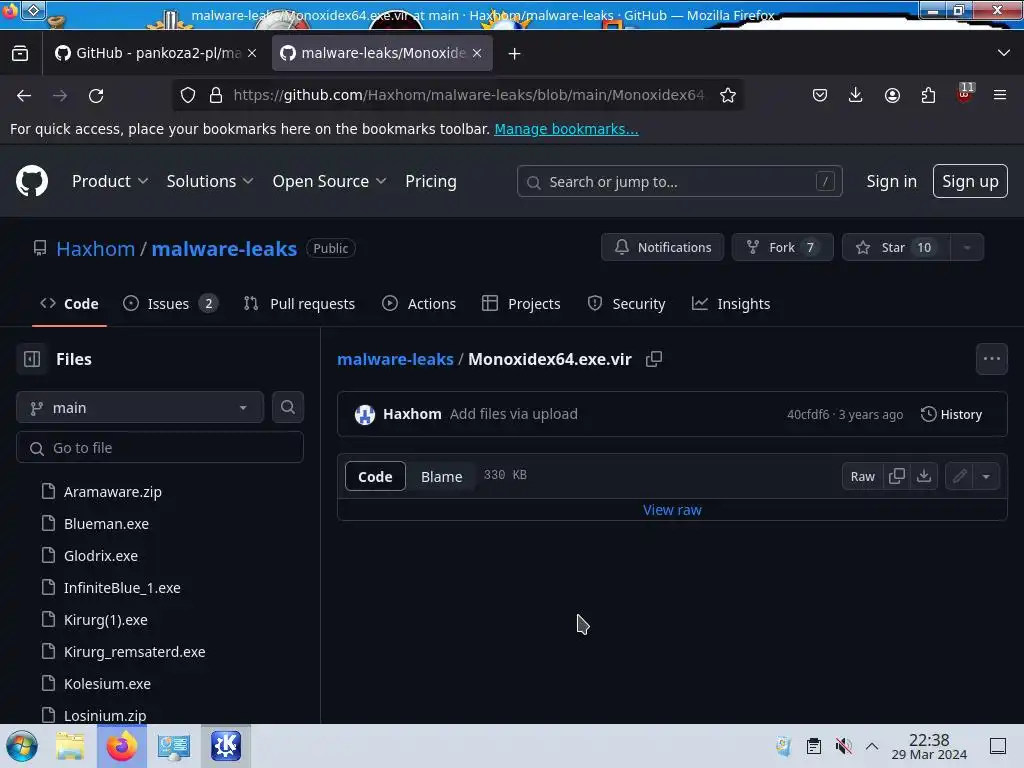Click the GitHub logo home icon

pyautogui.click(x=32, y=181)
